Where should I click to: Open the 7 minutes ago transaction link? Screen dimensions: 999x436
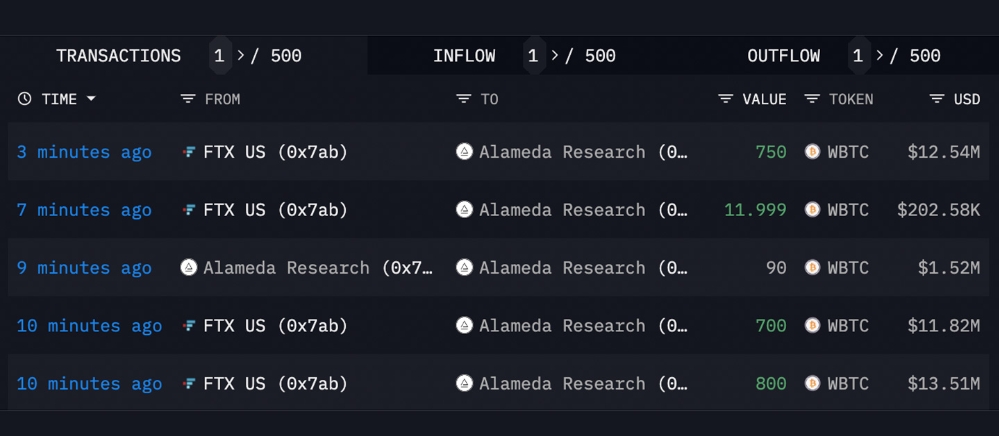84,210
